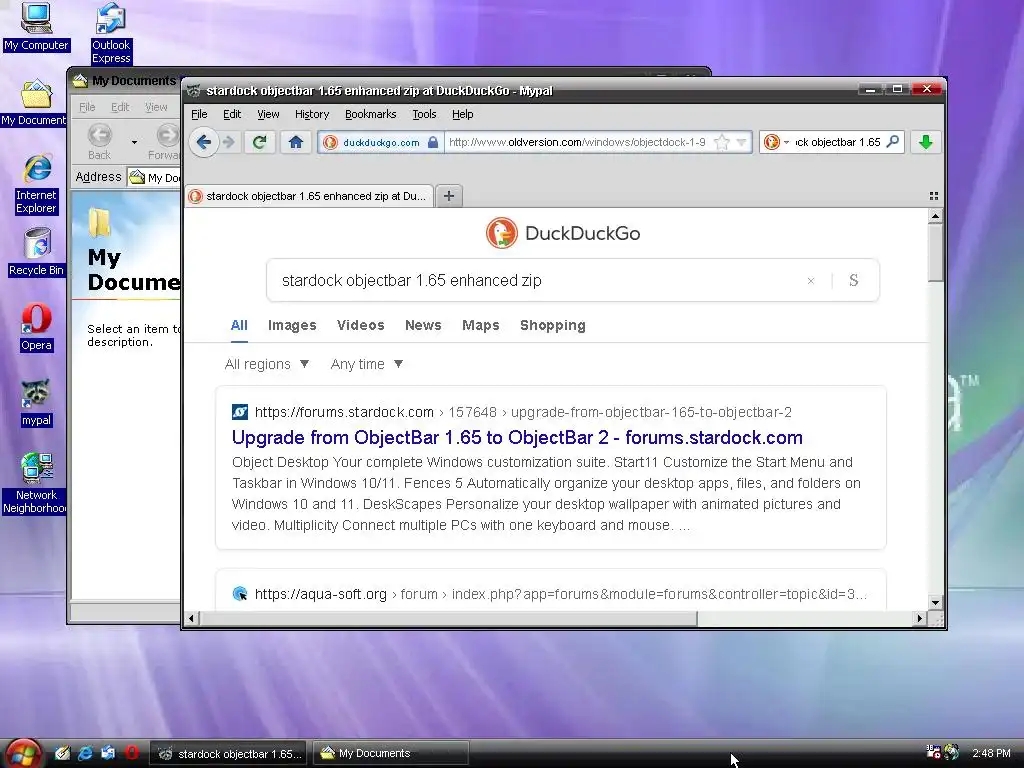Select the stardock objectbar browser tab
The image size is (1024, 768).
[309, 196]
